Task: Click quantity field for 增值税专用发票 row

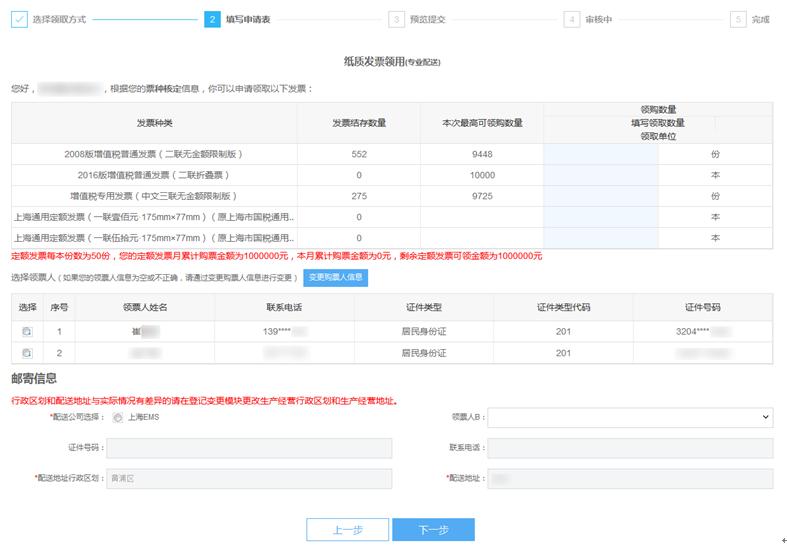Action: click(601, 196)
